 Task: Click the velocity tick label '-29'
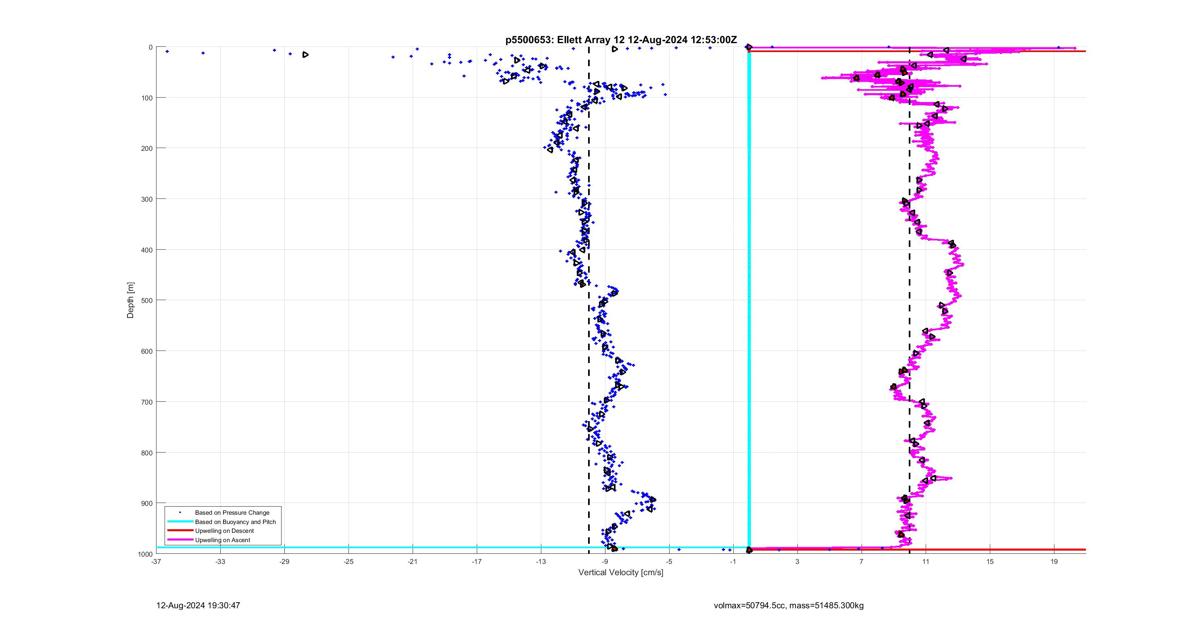pyautogui.click(x=284, y=562)
